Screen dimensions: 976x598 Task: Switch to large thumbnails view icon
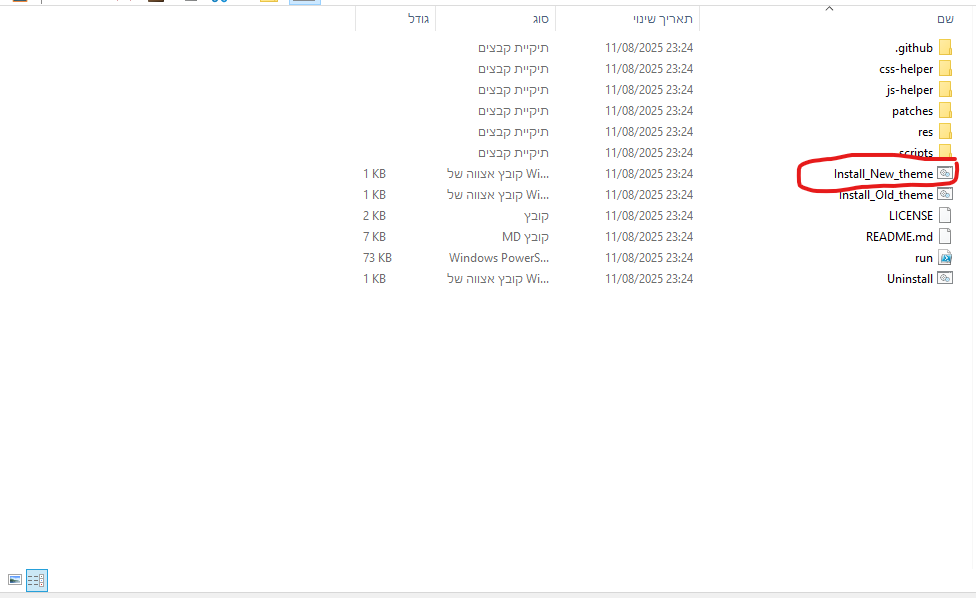pos(15,580)
